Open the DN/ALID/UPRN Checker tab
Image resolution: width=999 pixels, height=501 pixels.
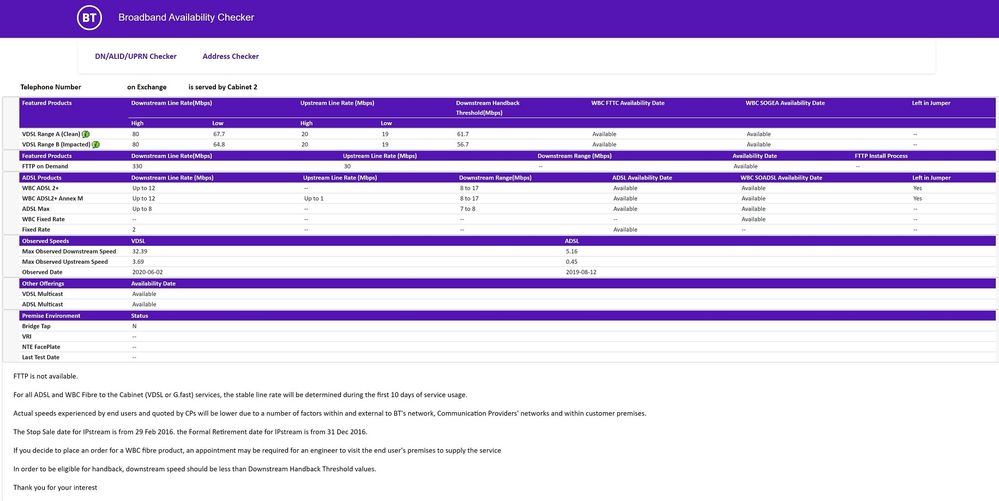pos(136,56)
